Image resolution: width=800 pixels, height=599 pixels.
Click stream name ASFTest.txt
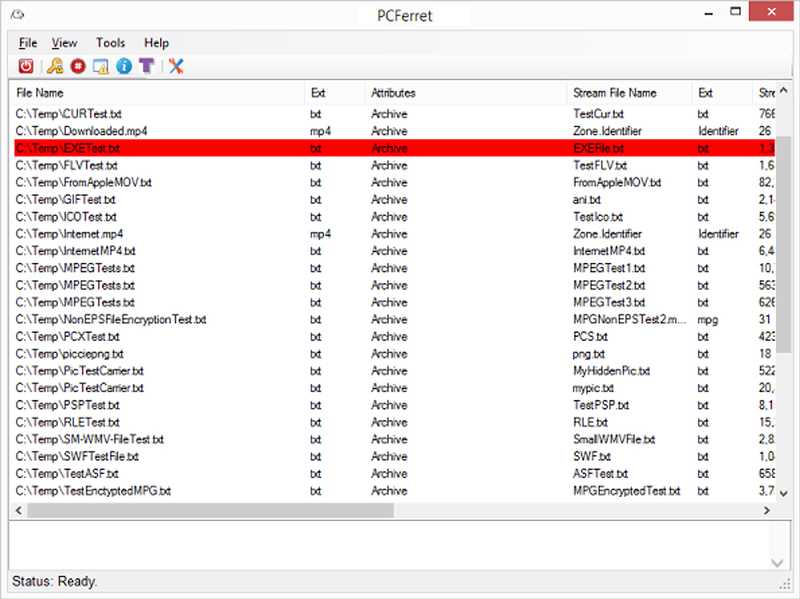click(x=600, y=474)
